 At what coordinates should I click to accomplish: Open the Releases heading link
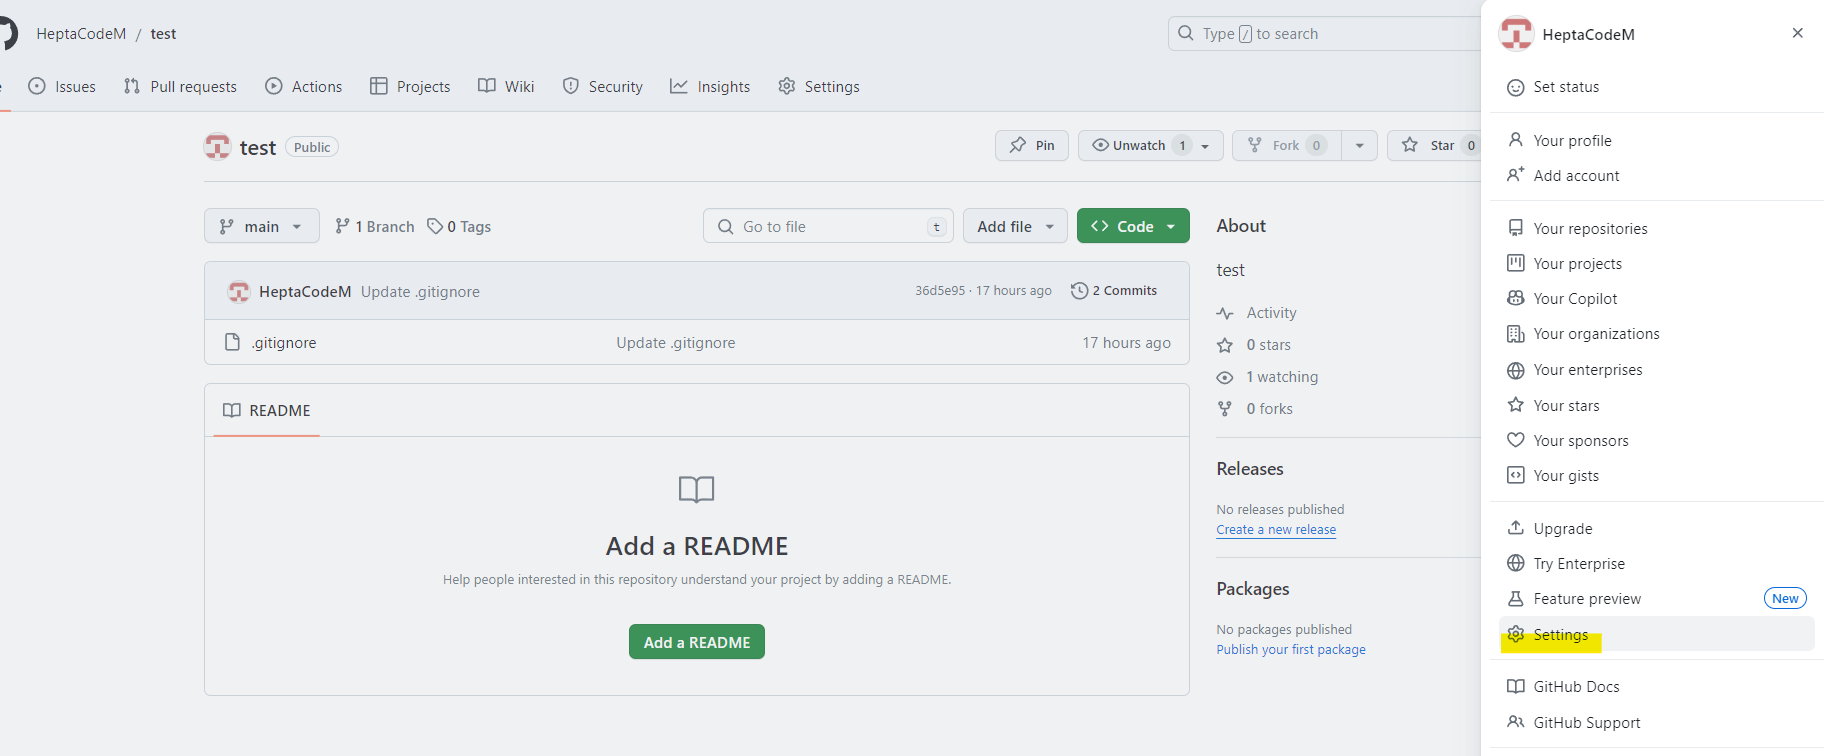click(1250, 469)
